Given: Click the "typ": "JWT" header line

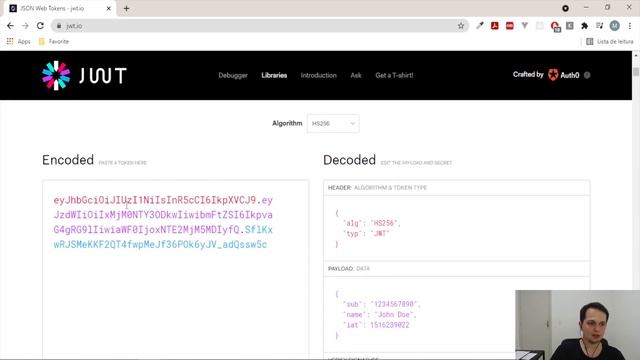Looking at the screenshot, I should pos(366,233).
